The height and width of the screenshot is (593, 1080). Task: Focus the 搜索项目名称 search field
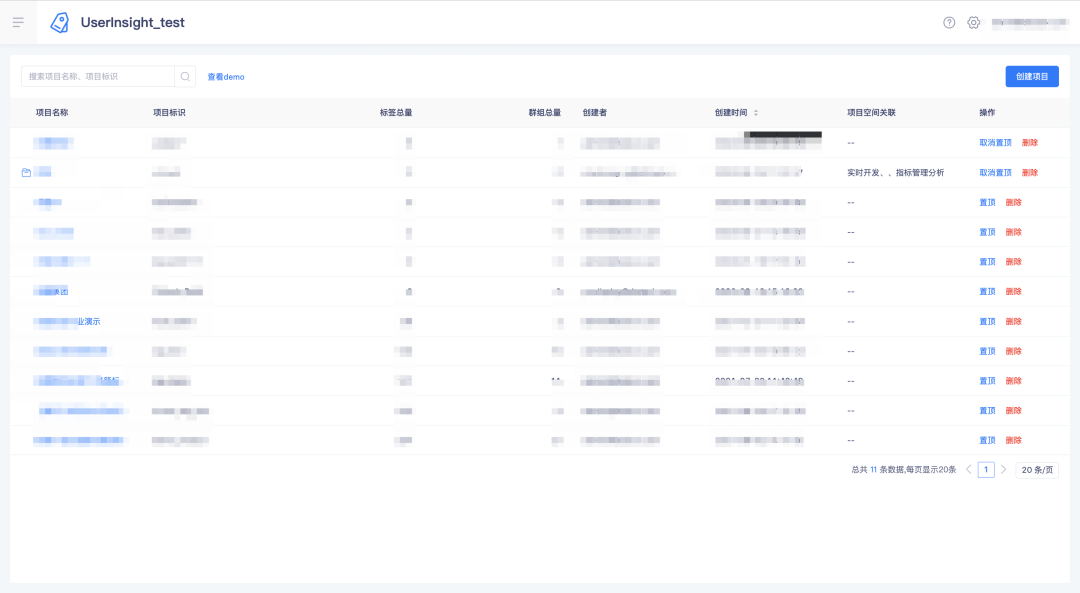point(98,76)
